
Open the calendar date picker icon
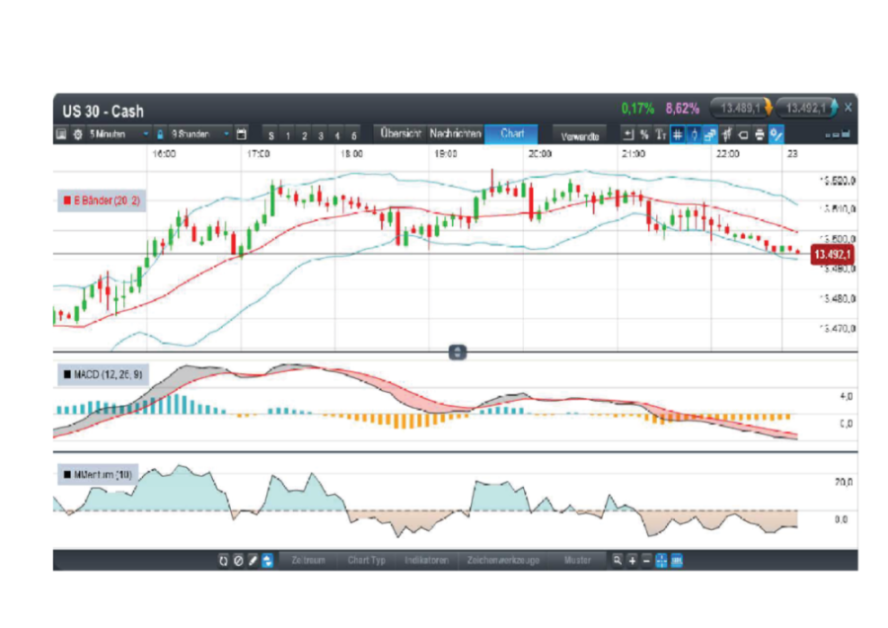[241, 134]
